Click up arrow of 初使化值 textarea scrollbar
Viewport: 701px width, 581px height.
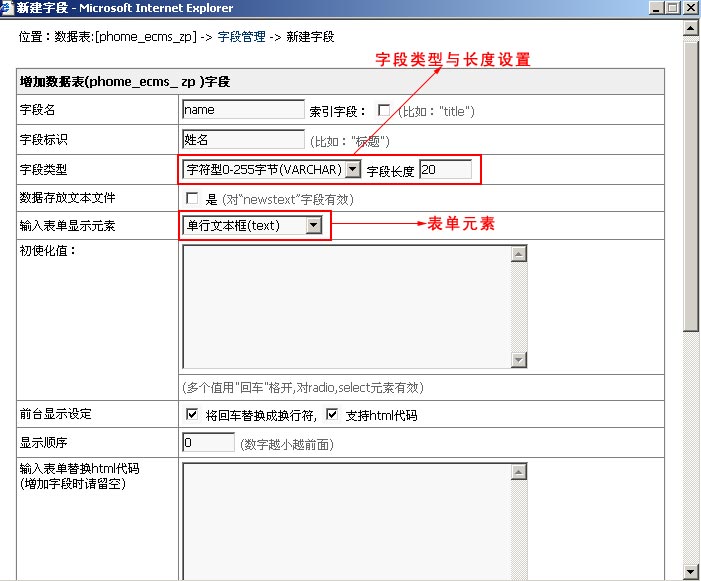(x=518, y=254)
